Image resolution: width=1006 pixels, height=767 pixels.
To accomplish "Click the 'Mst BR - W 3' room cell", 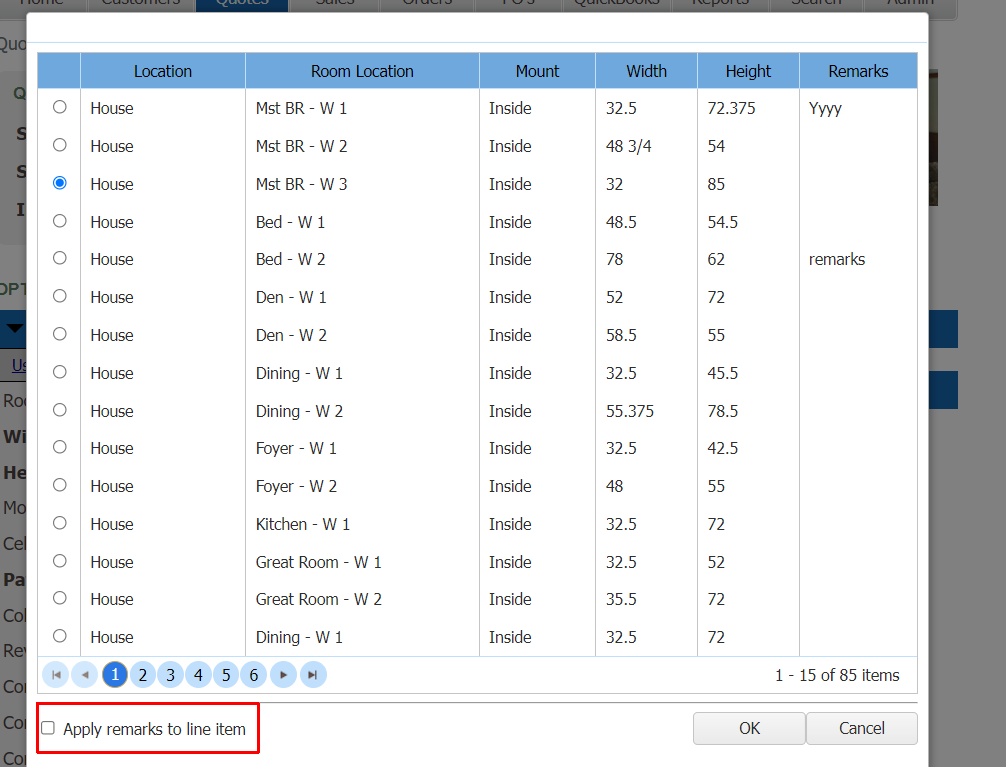I will point(362,184).
